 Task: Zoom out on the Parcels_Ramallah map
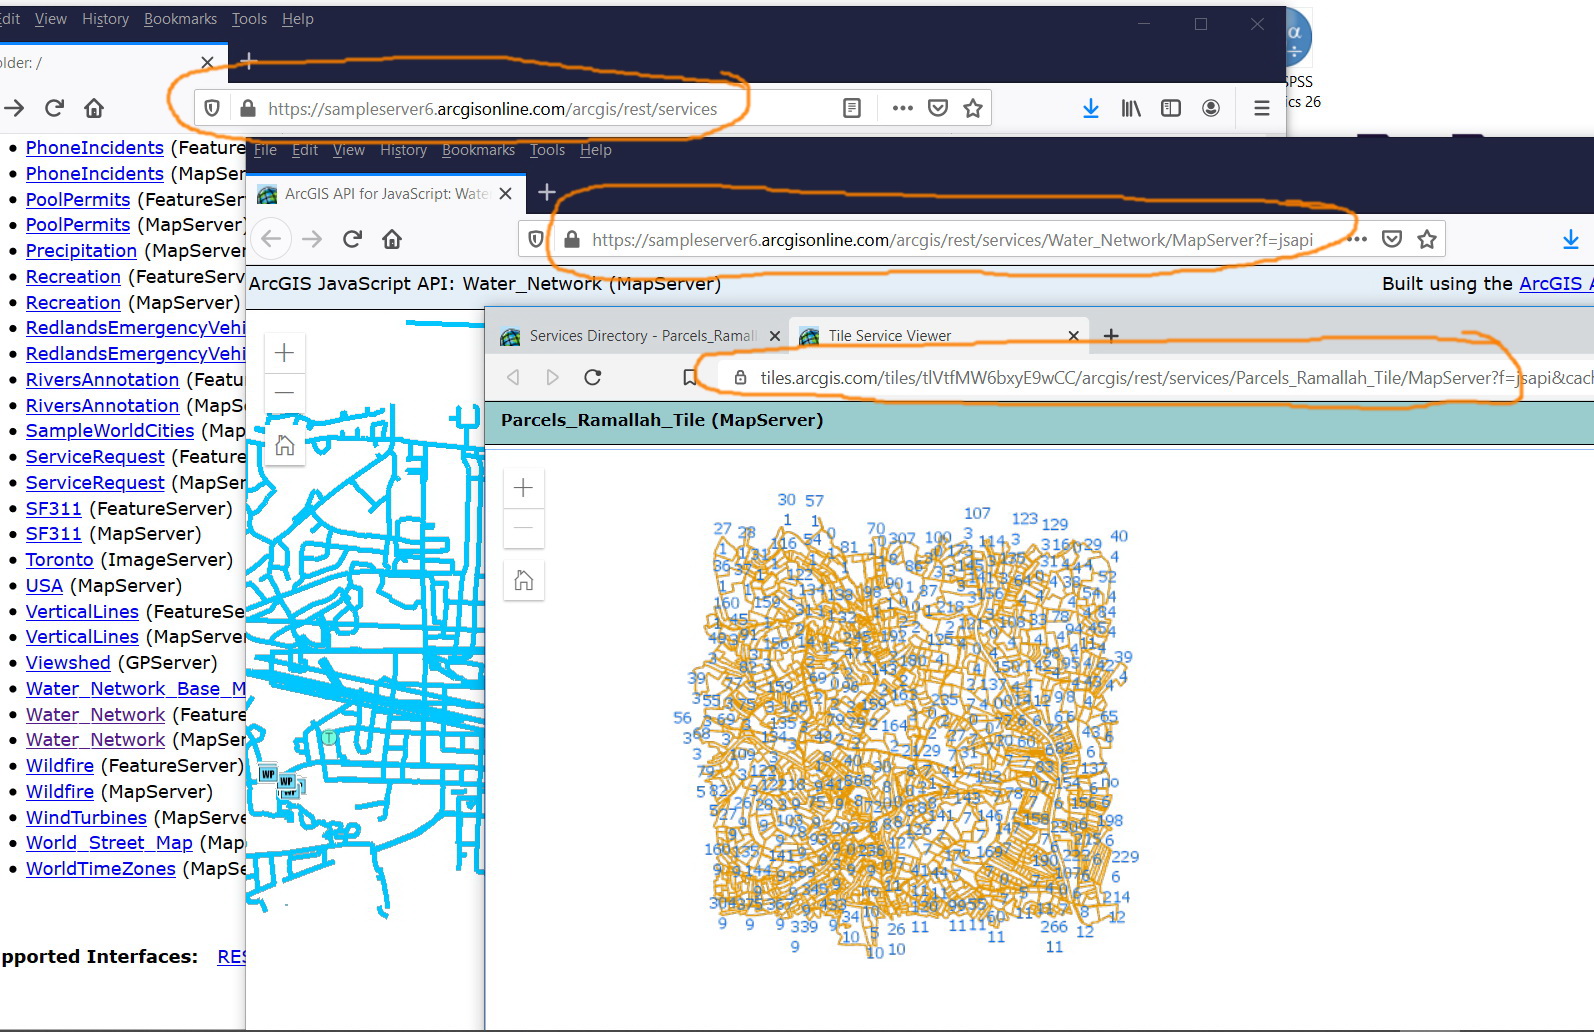point(523,528)
